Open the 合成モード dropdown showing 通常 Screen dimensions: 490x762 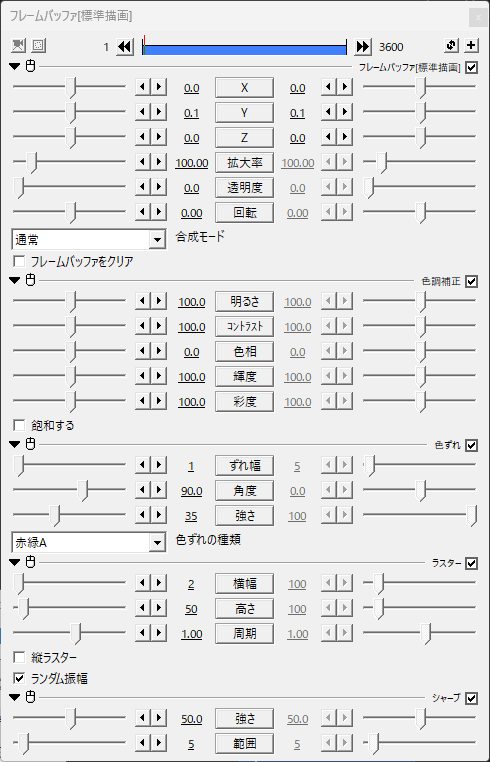click(88, 240)
